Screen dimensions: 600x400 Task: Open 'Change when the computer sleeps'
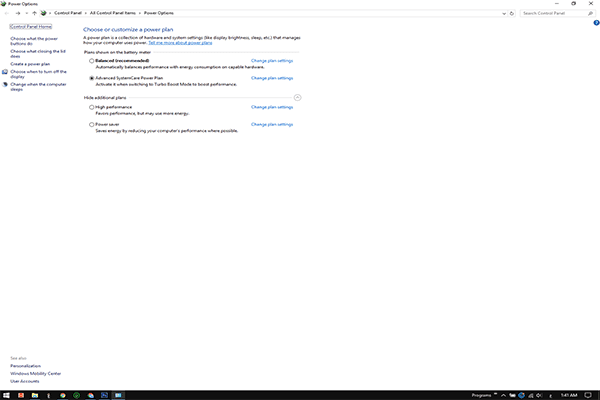(x=38, y=87)
